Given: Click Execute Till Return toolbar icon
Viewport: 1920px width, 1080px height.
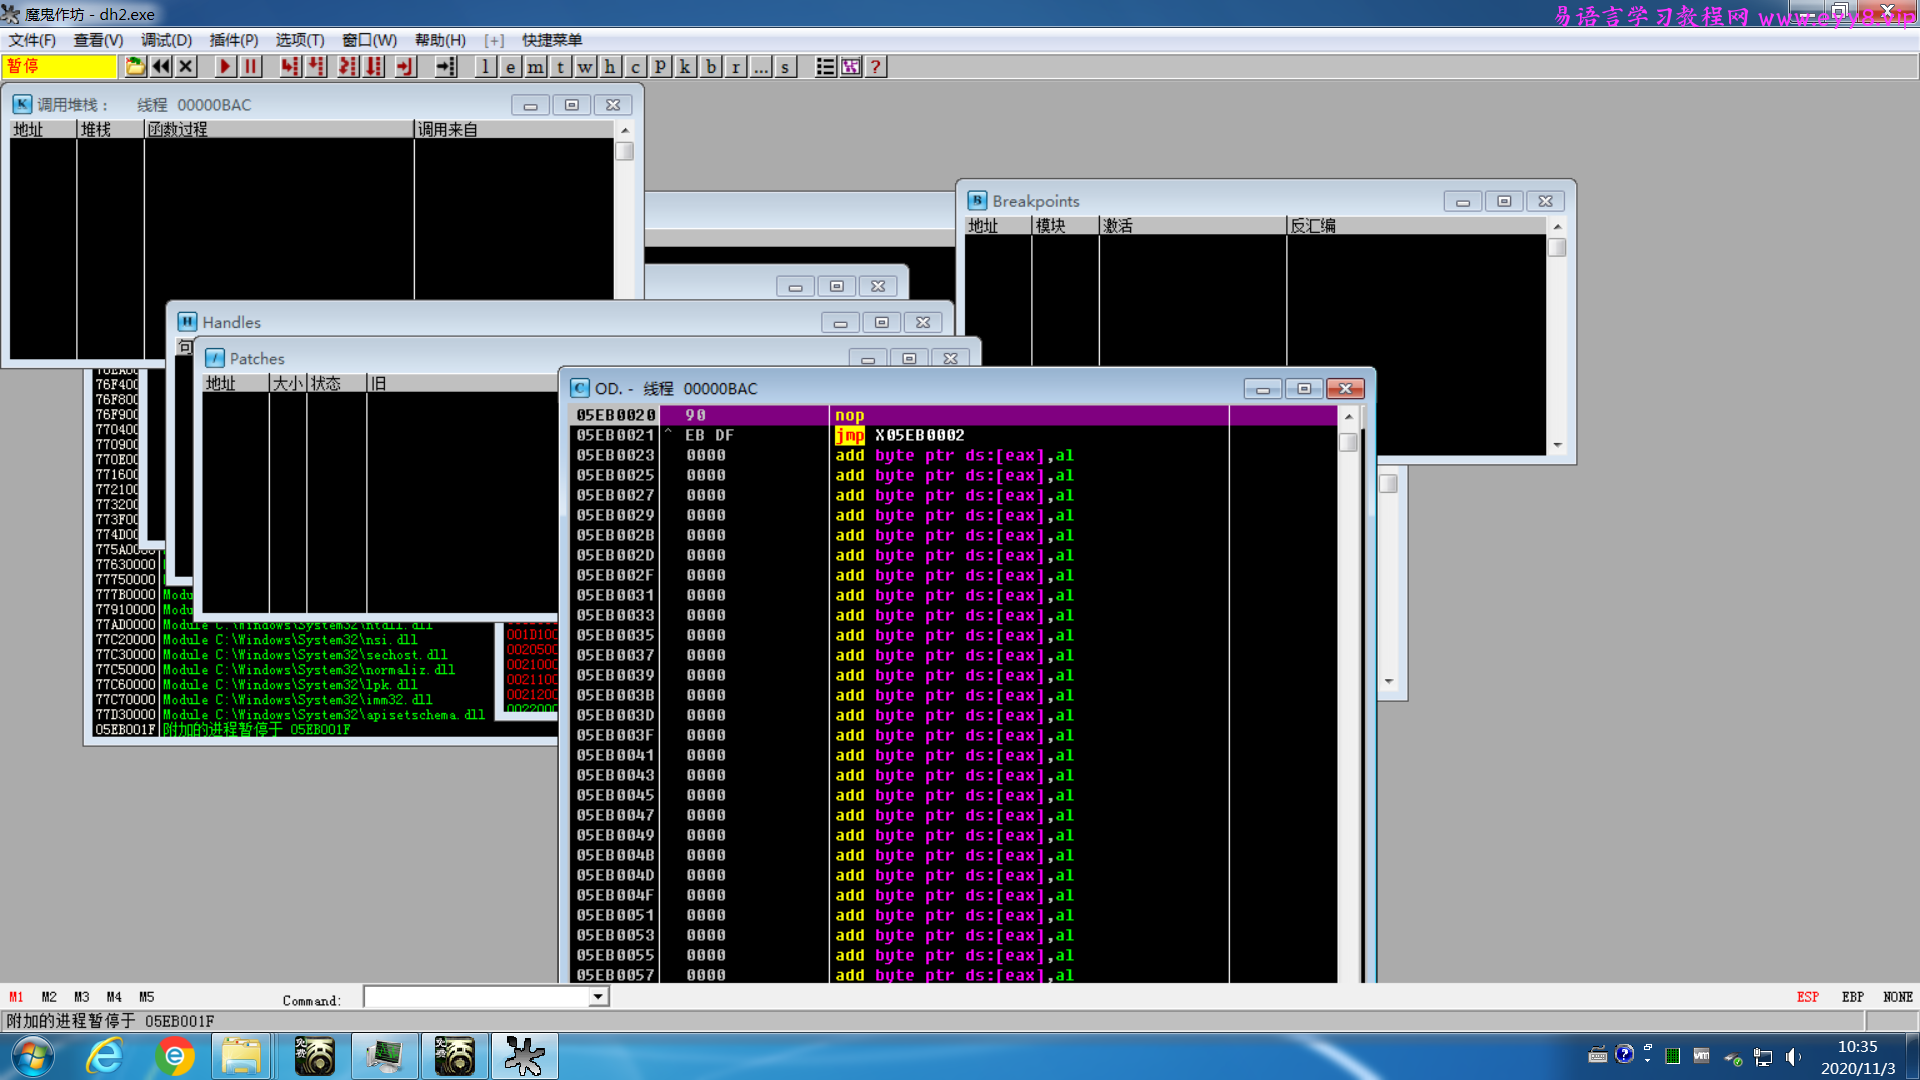Looking at the screenshot, I should [x=405, y=67].
